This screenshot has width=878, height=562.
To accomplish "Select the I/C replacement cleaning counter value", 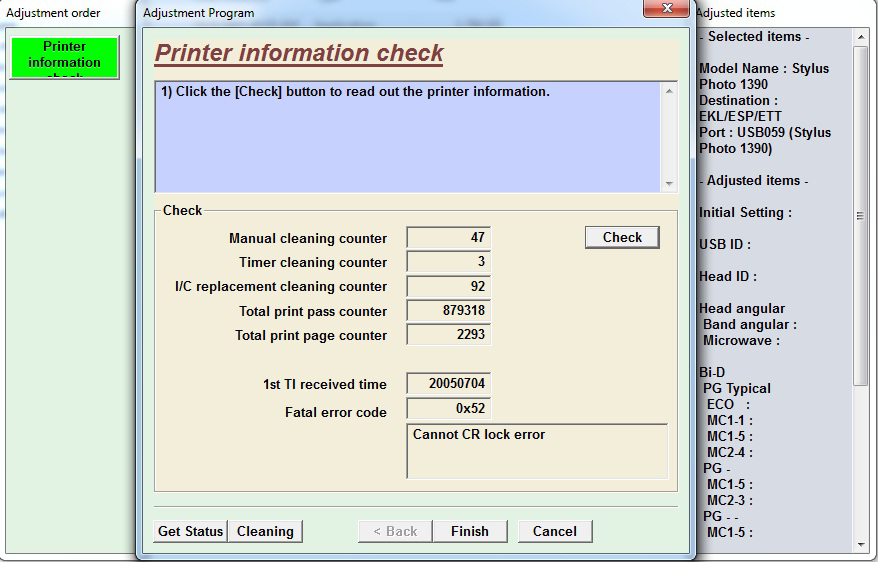I will 448,286.
